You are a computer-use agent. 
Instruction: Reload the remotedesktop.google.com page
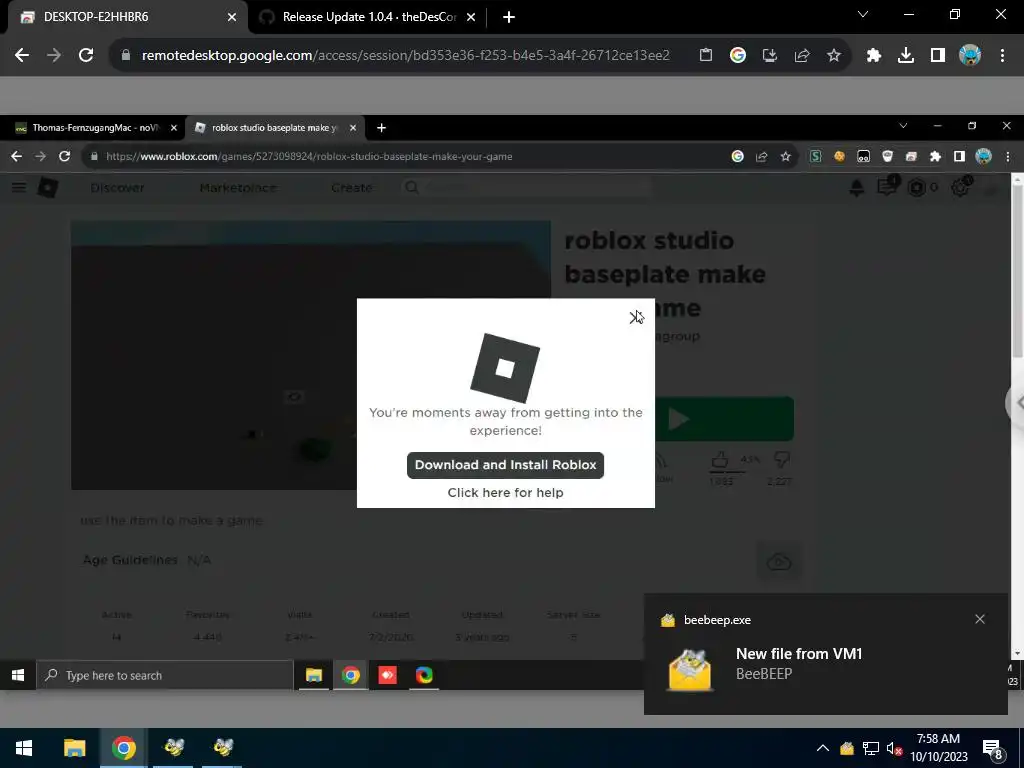pos(86,56)
